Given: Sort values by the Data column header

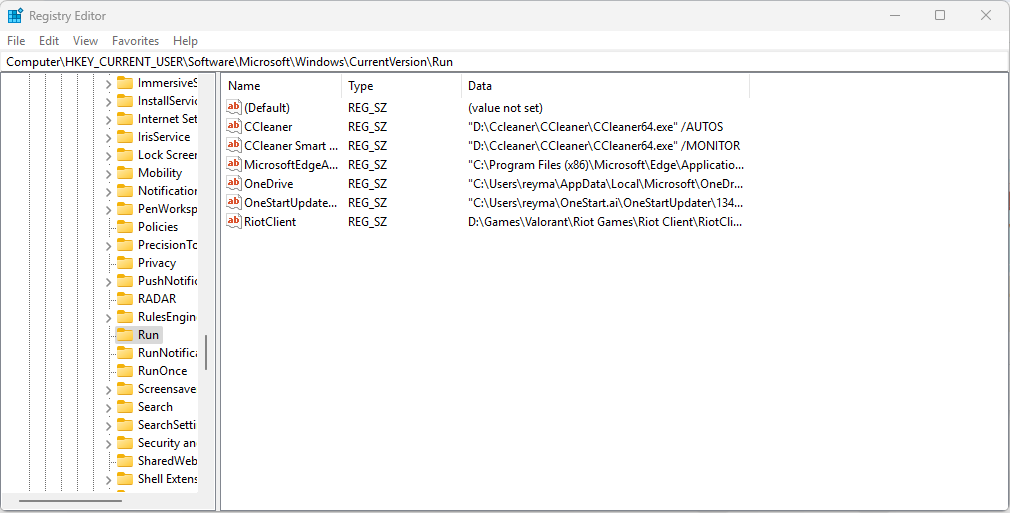Looking at the screenshot, I should 605,86.
